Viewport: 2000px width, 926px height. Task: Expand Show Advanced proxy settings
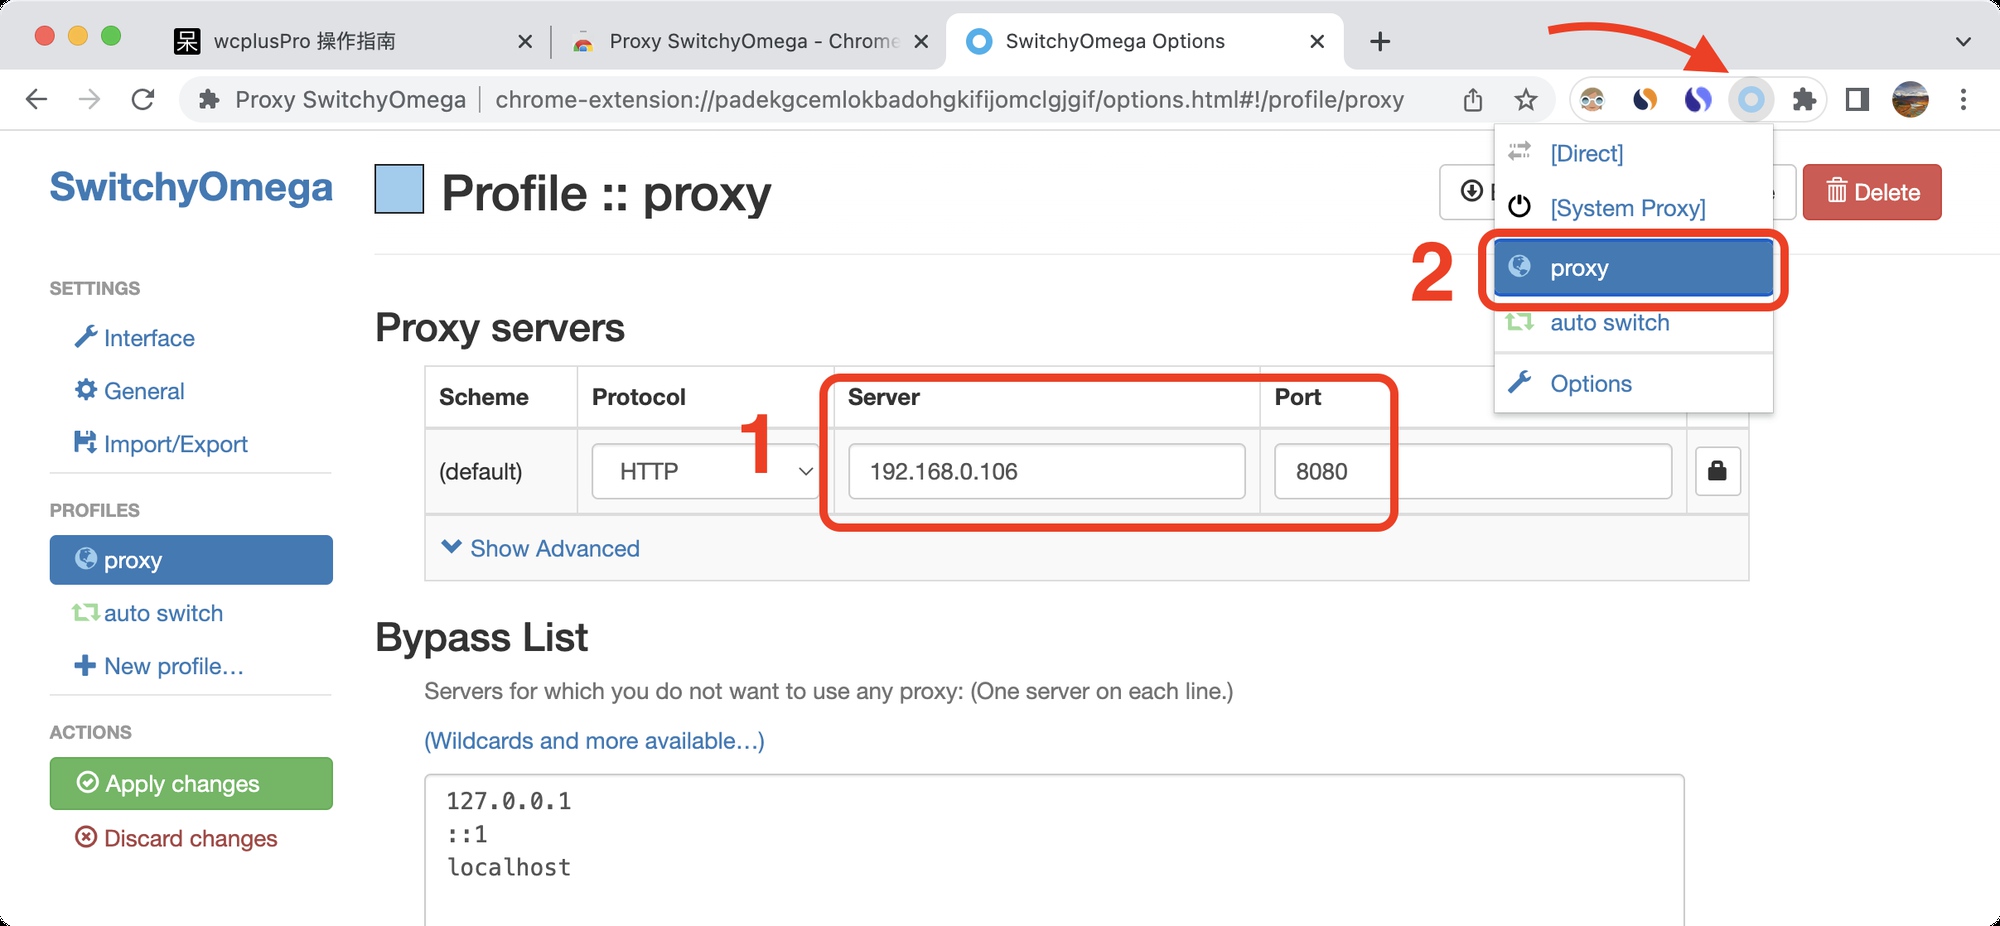coord(541,548)
